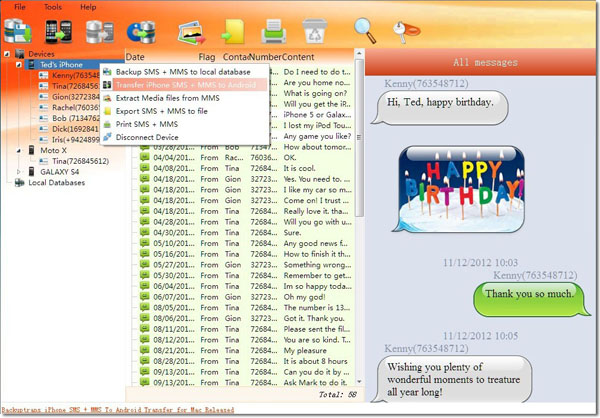
Task: Click the database to device restore icon
Action: tap(100, 32)
